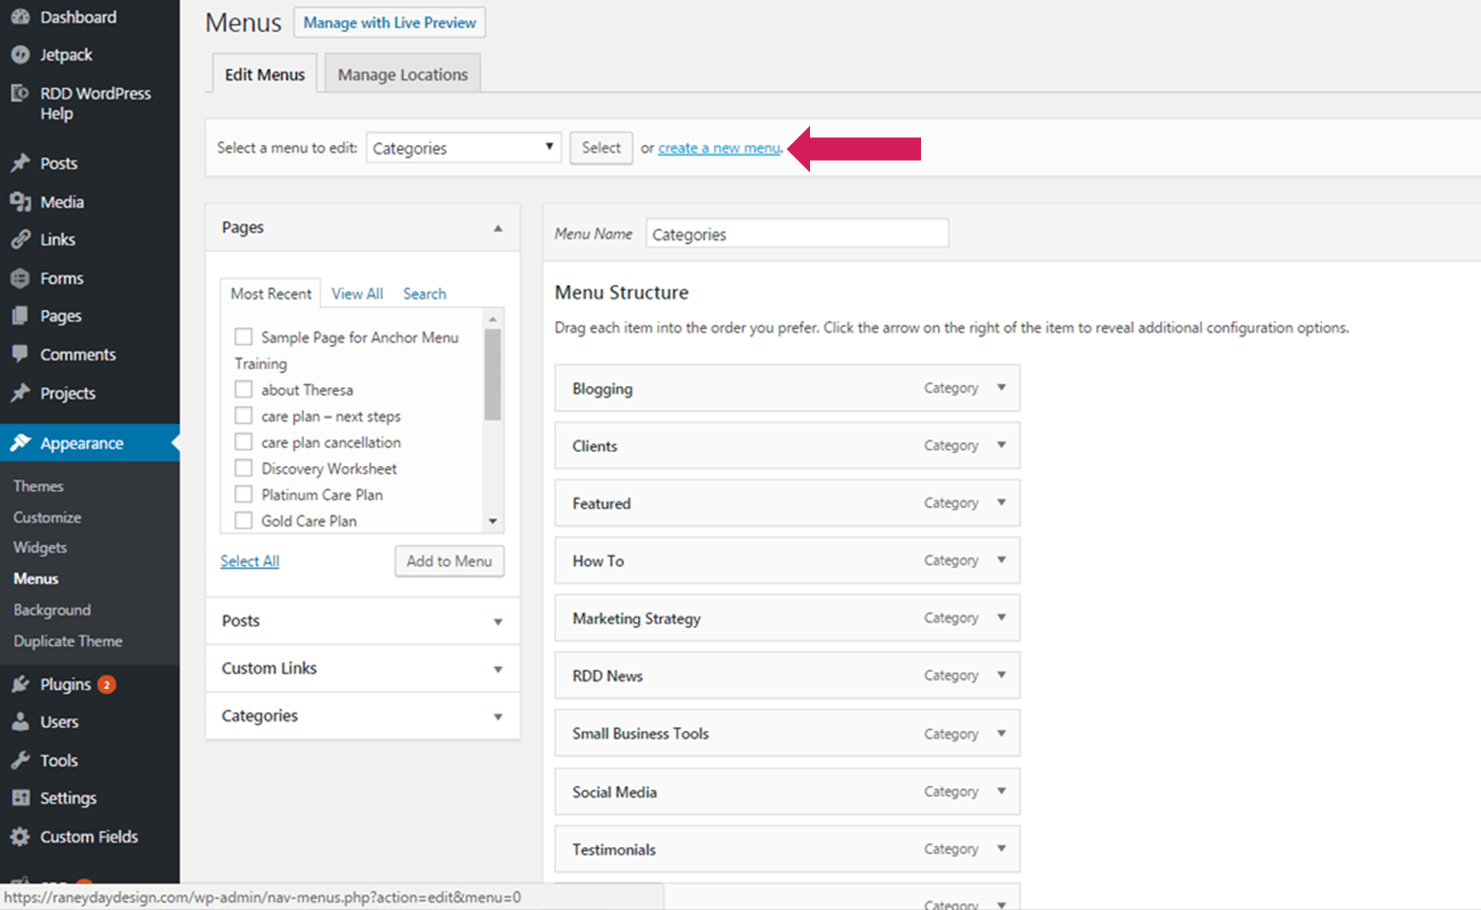Open Duplicate Theme under Appearance
The height and width of the screenshot is (910, 1481).
point(68,641)
